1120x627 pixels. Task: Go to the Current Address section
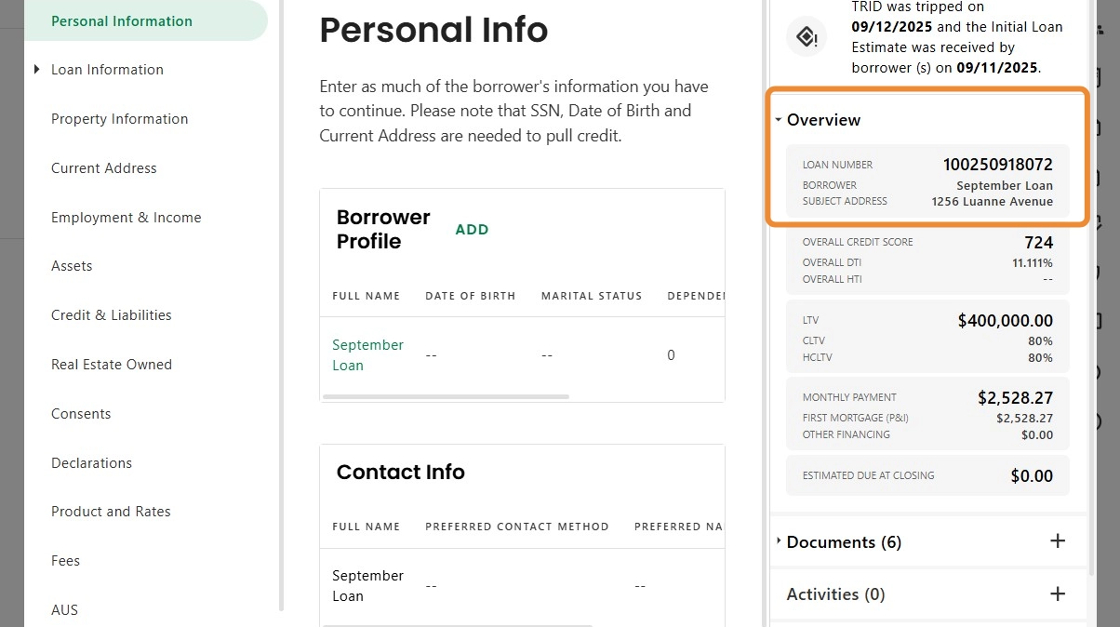(x=104, y=168)
